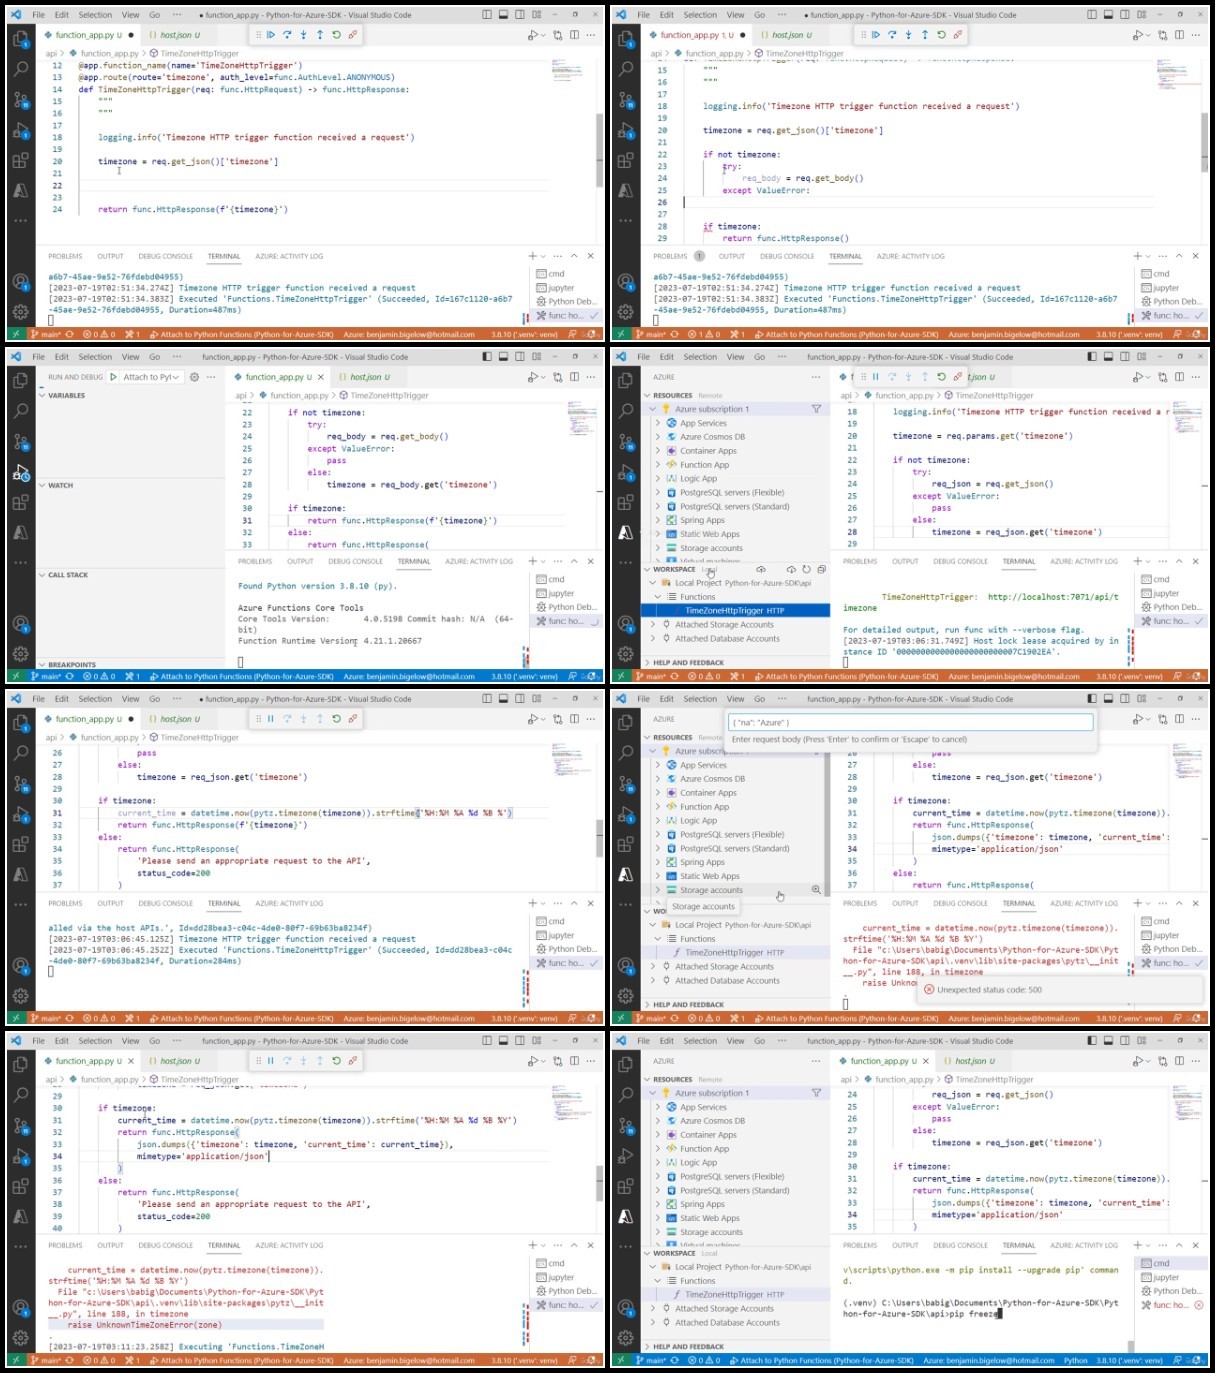1215x1373 pixels.
Task: Click main* branch in the top-left window's status bar
Action: coord(46,334)
